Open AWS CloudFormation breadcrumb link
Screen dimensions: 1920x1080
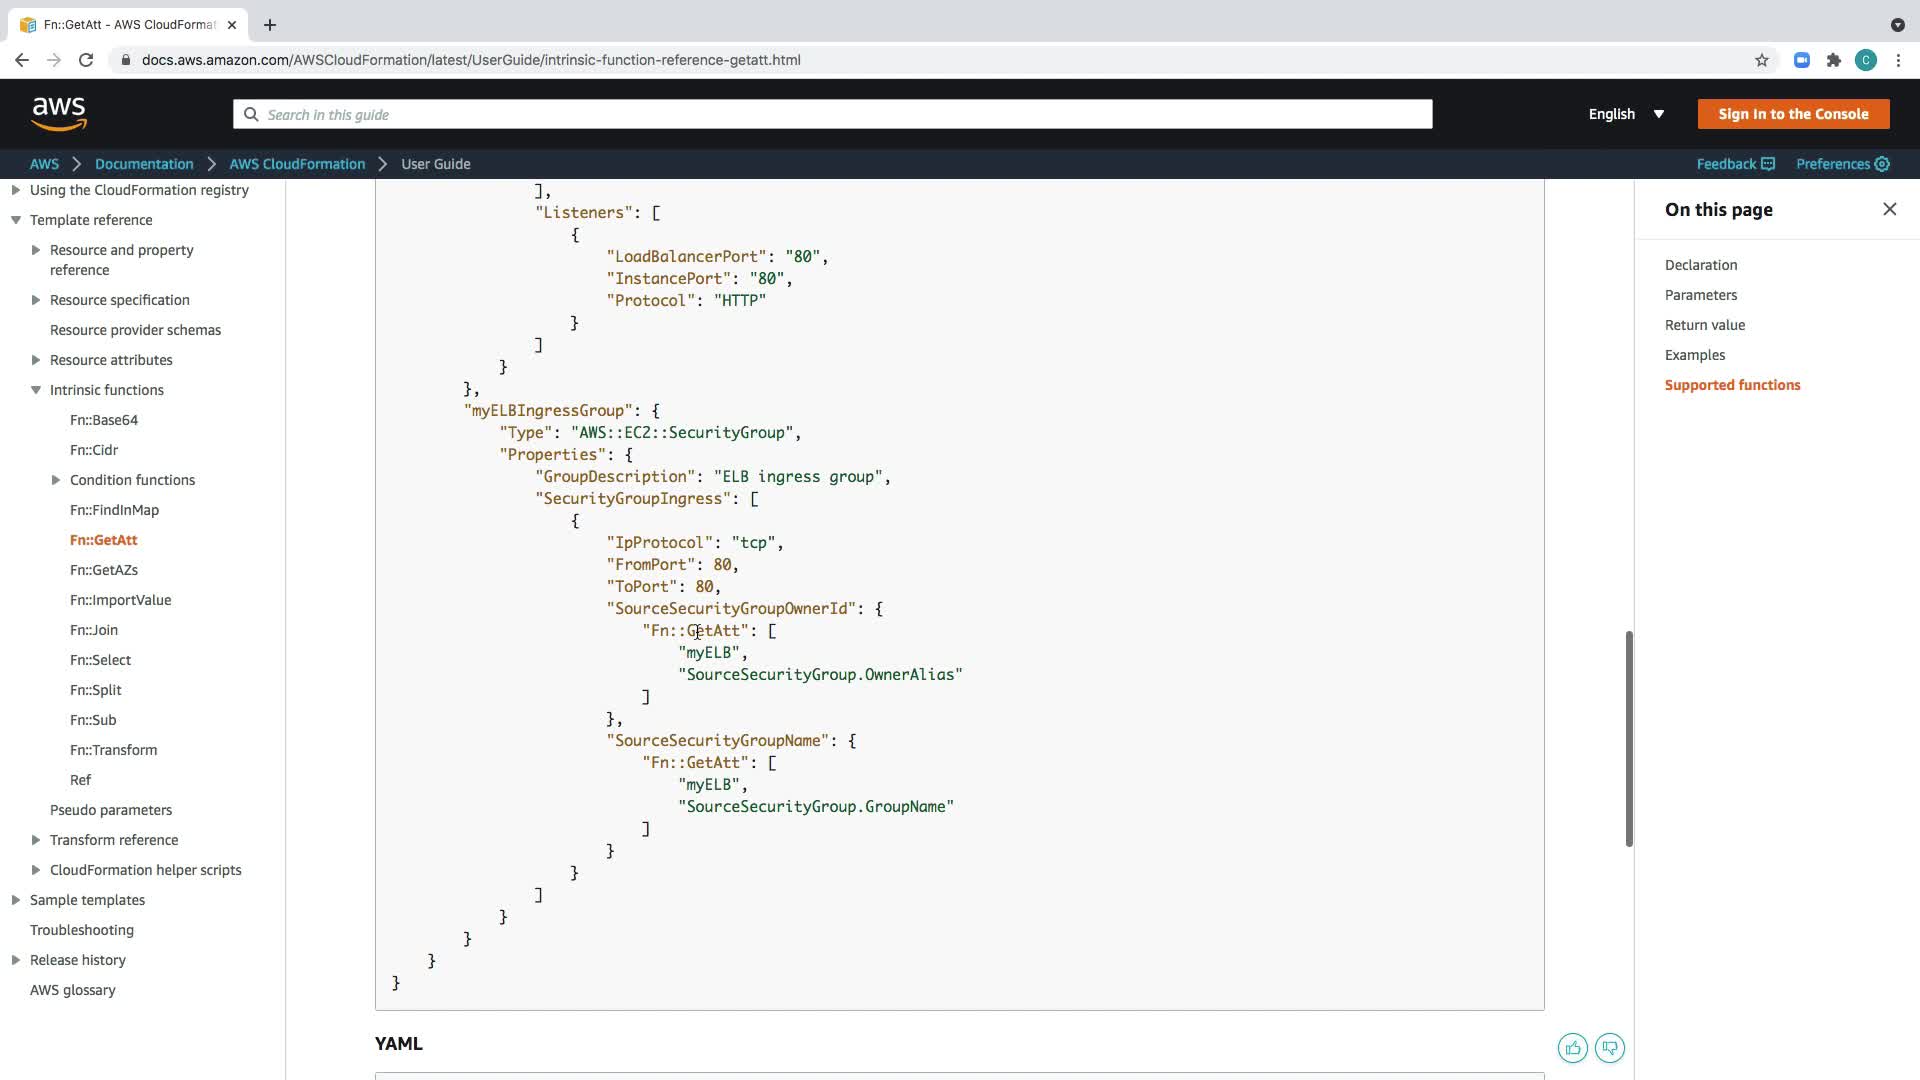[x=297, y=164]
